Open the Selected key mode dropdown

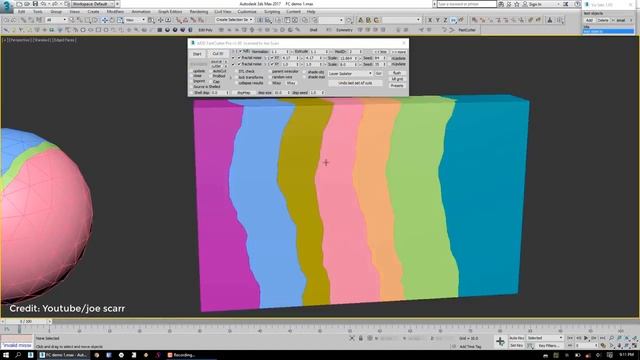click(545, 338)
